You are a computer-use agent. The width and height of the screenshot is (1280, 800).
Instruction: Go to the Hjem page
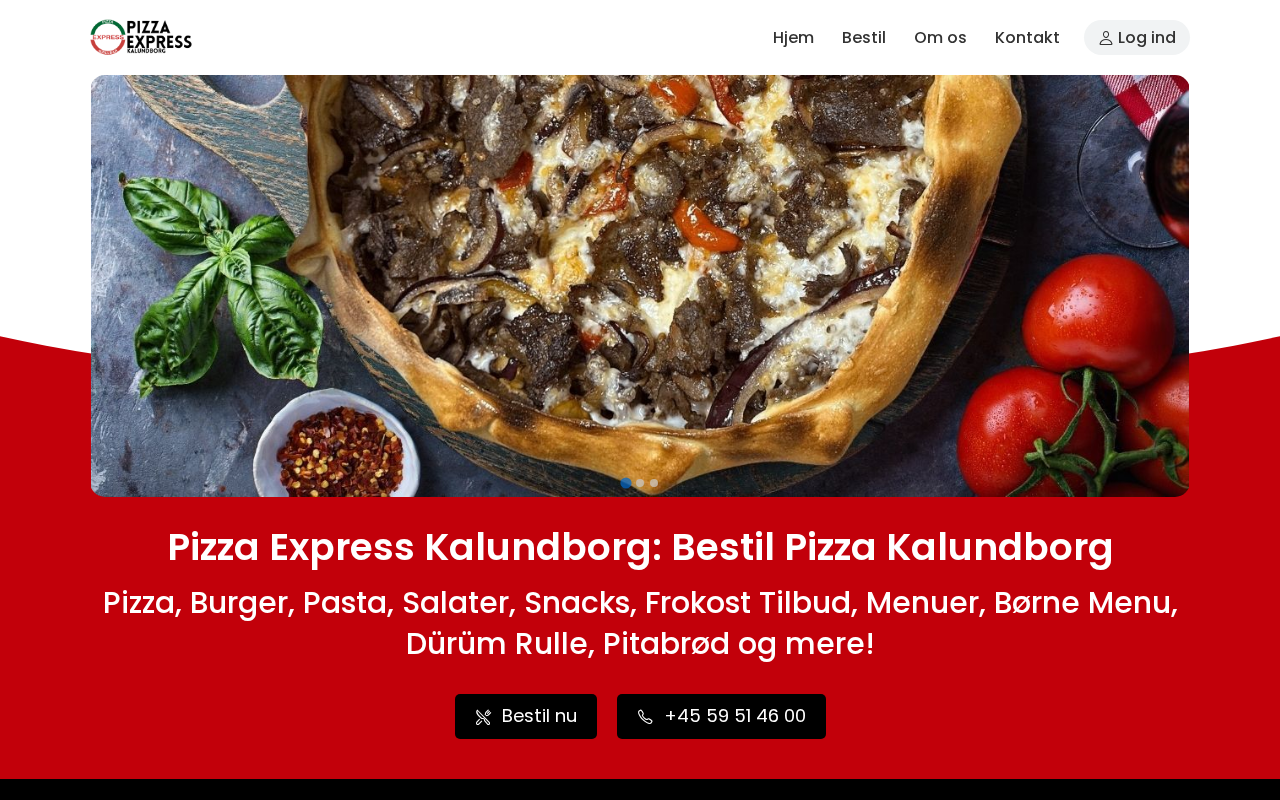[x=793, y=37]
